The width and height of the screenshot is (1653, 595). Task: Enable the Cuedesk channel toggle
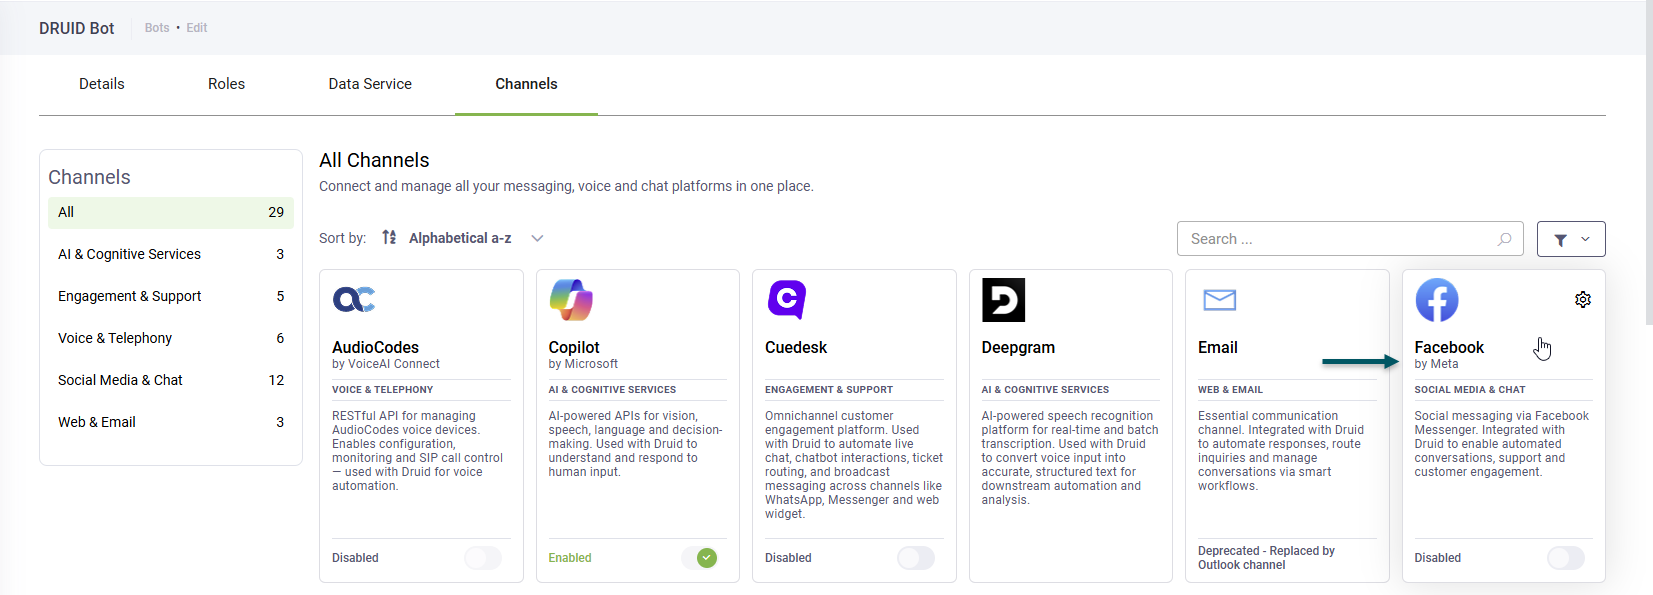[915, 558]
